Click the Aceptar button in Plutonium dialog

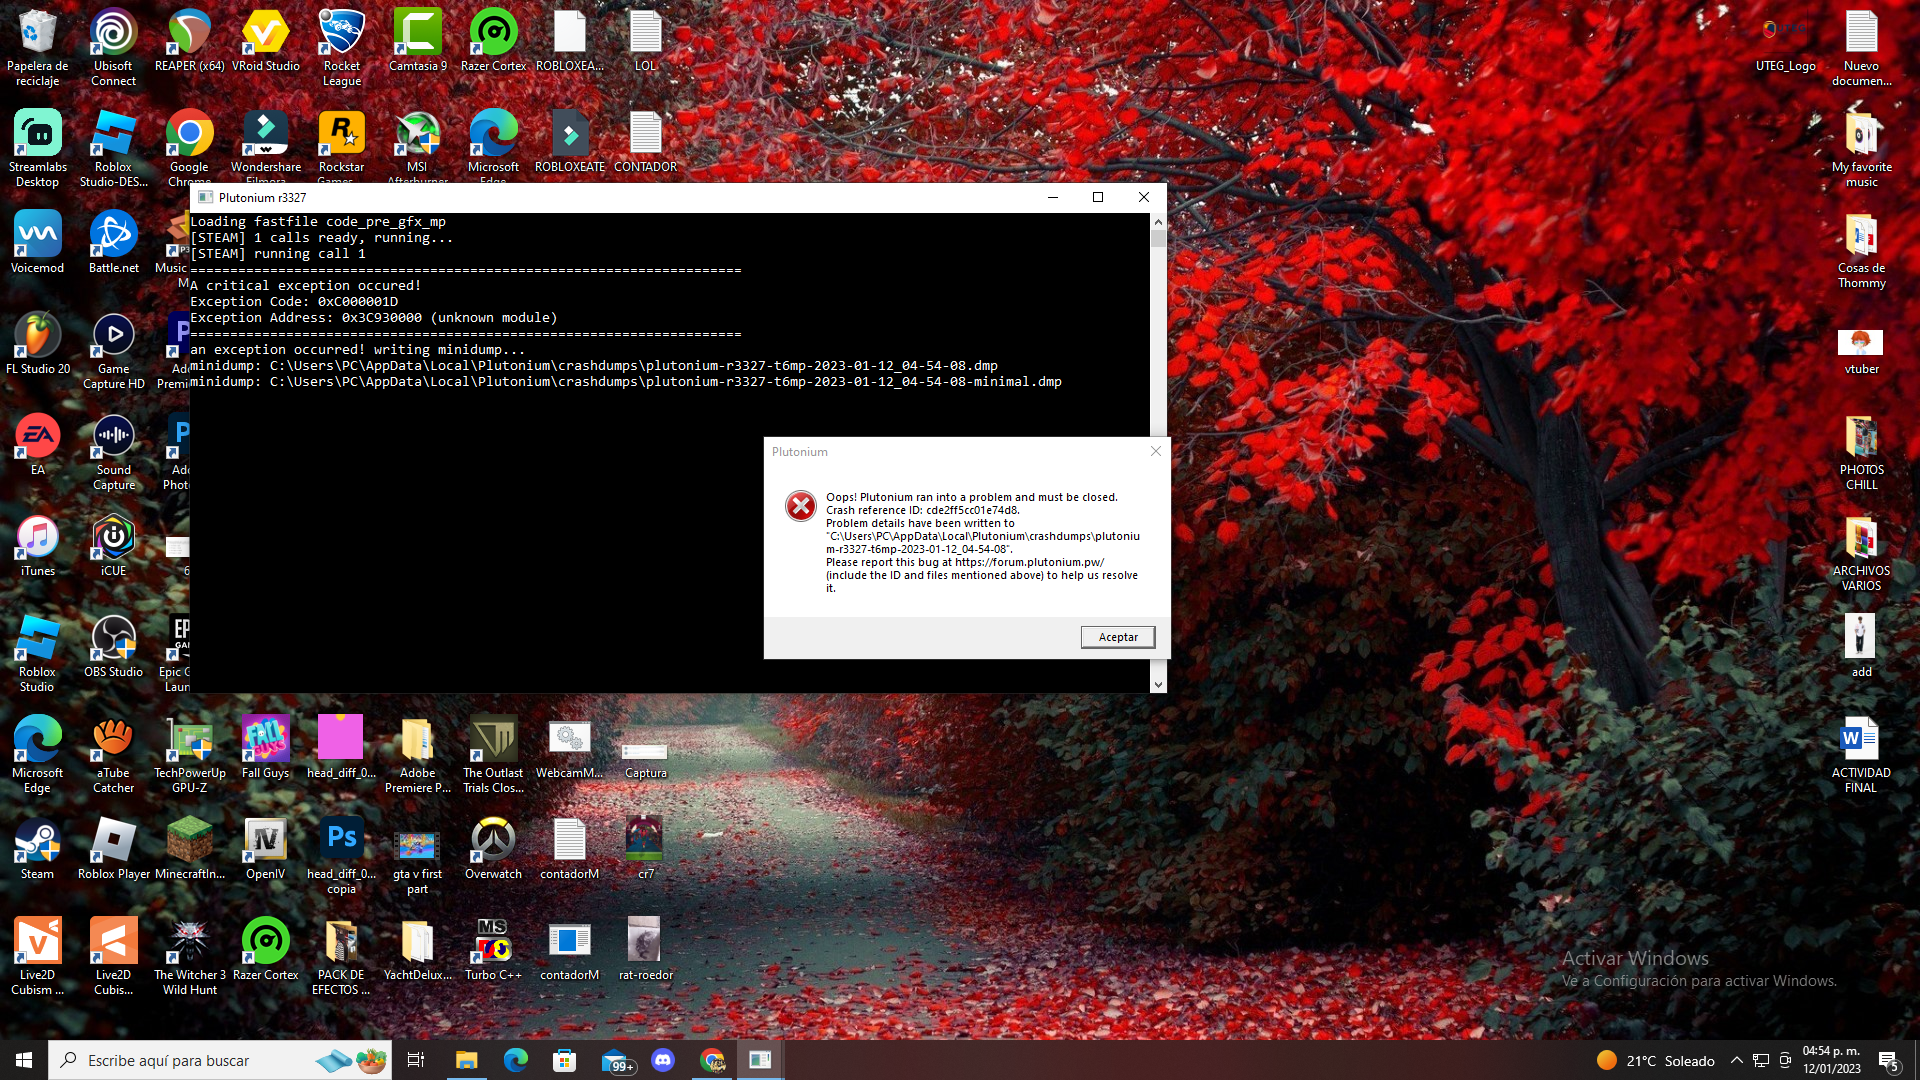1118,637
